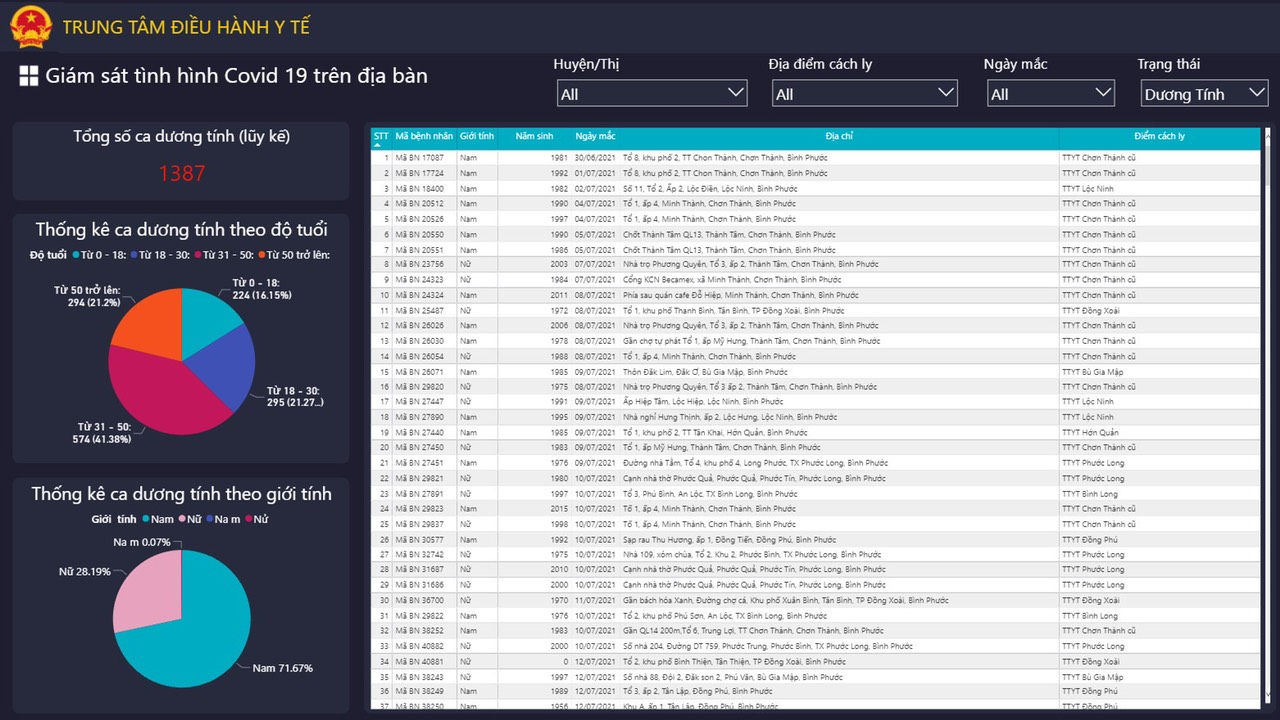
Task: Expand the Địa điểm cách ly dropdown
Action: click(864, 94)
